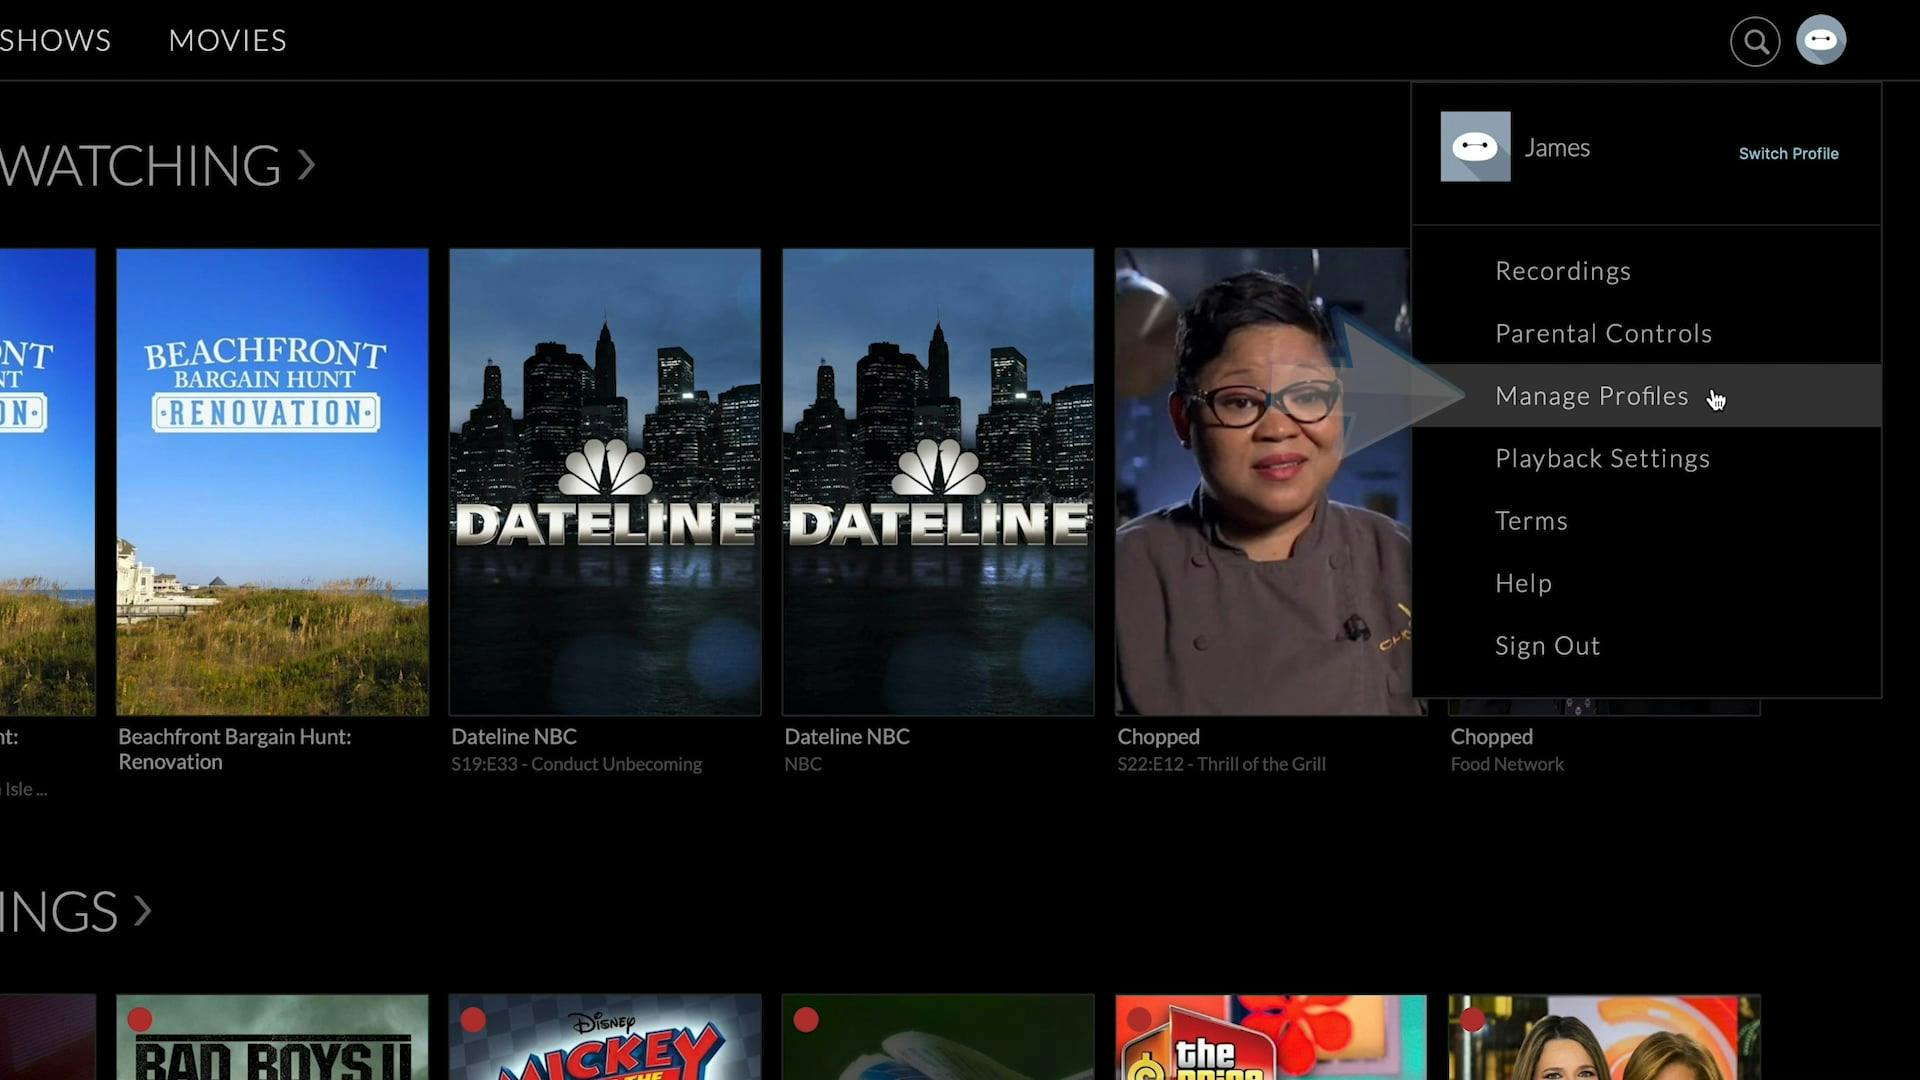The width and height of the screenshot is (1920, 1080).
Task: Open Recordings from profile menu
Action: [x=1562, y=271]
